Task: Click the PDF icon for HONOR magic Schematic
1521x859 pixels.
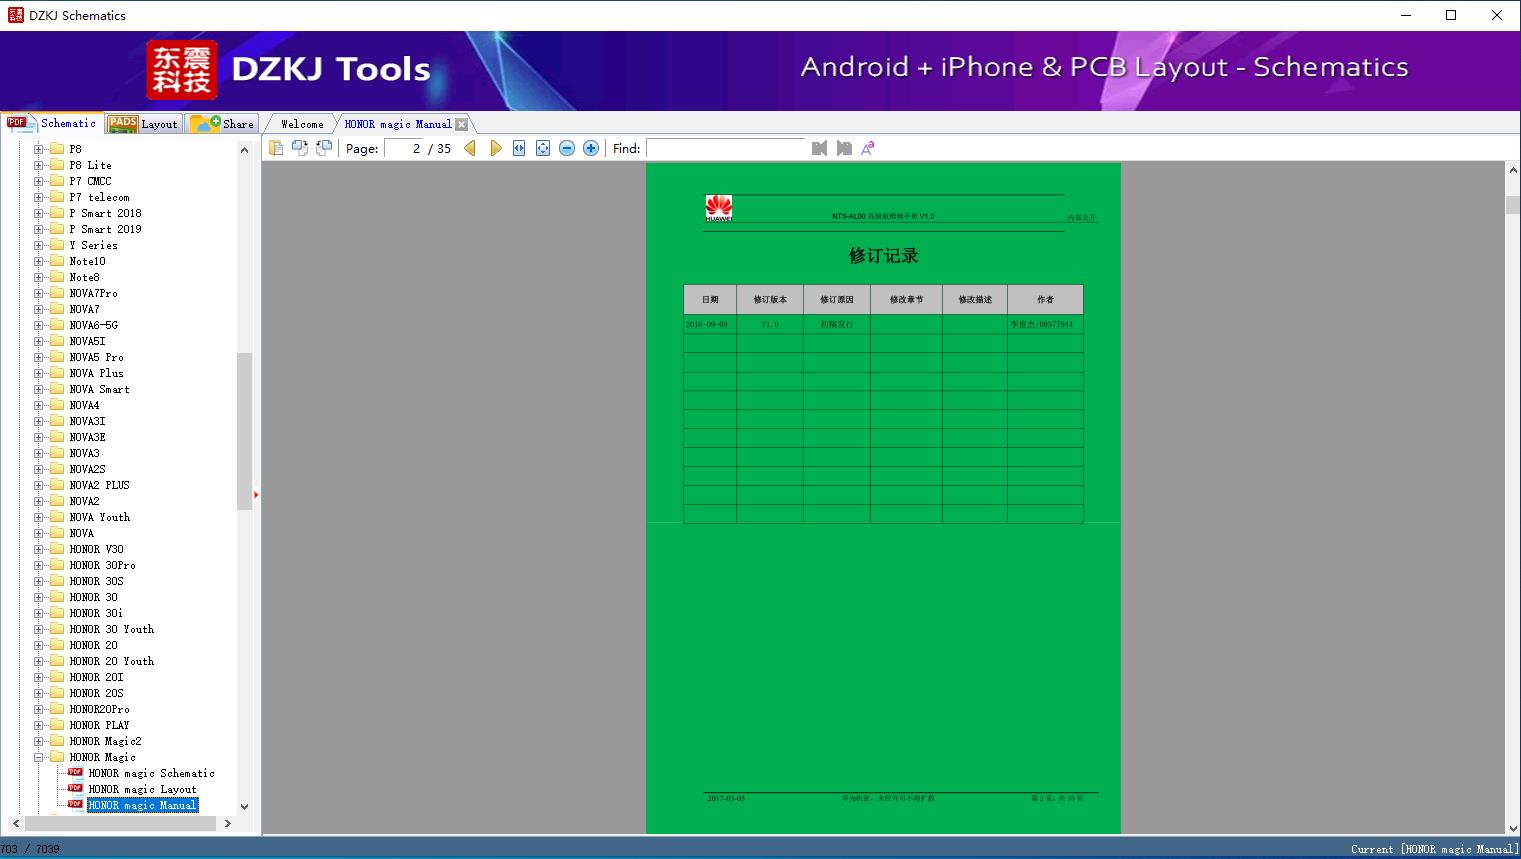Action: [75, 773]
